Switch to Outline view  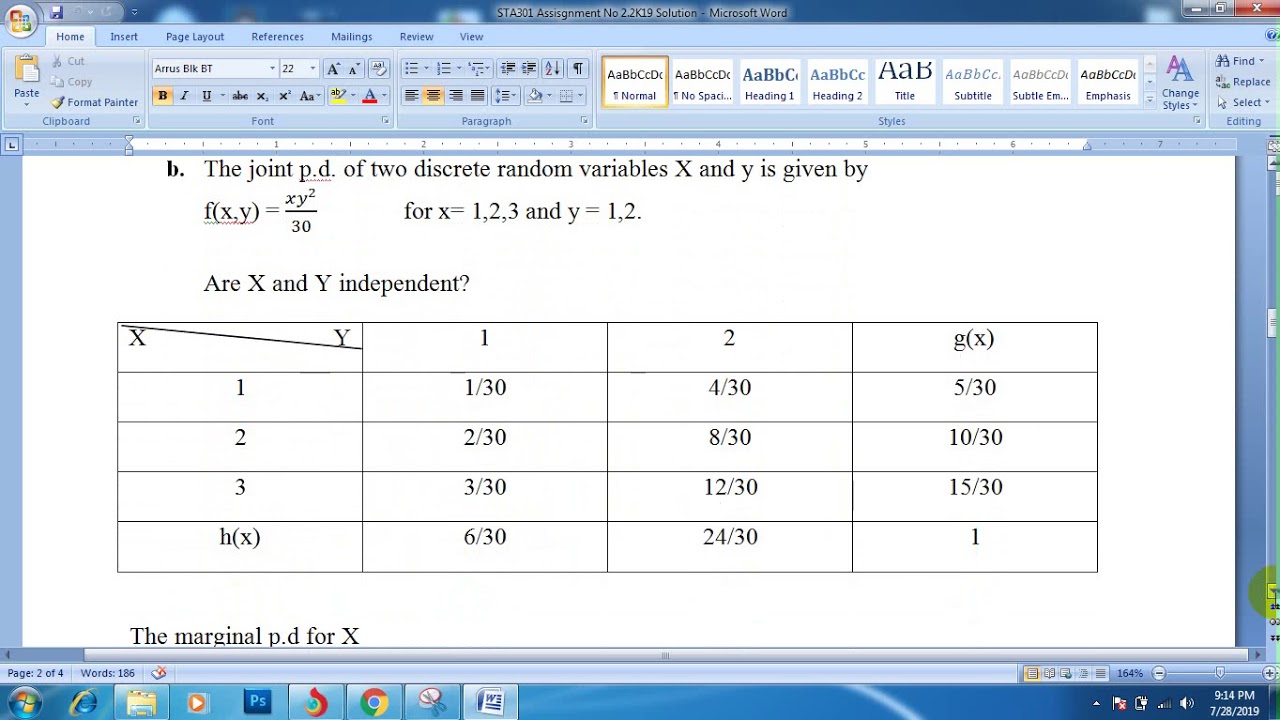tap(1083, 673)
